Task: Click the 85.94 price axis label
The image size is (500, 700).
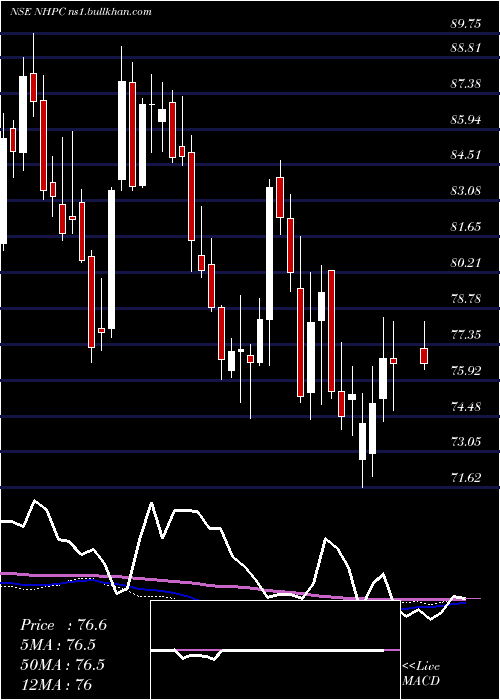Action: (466, 119)
